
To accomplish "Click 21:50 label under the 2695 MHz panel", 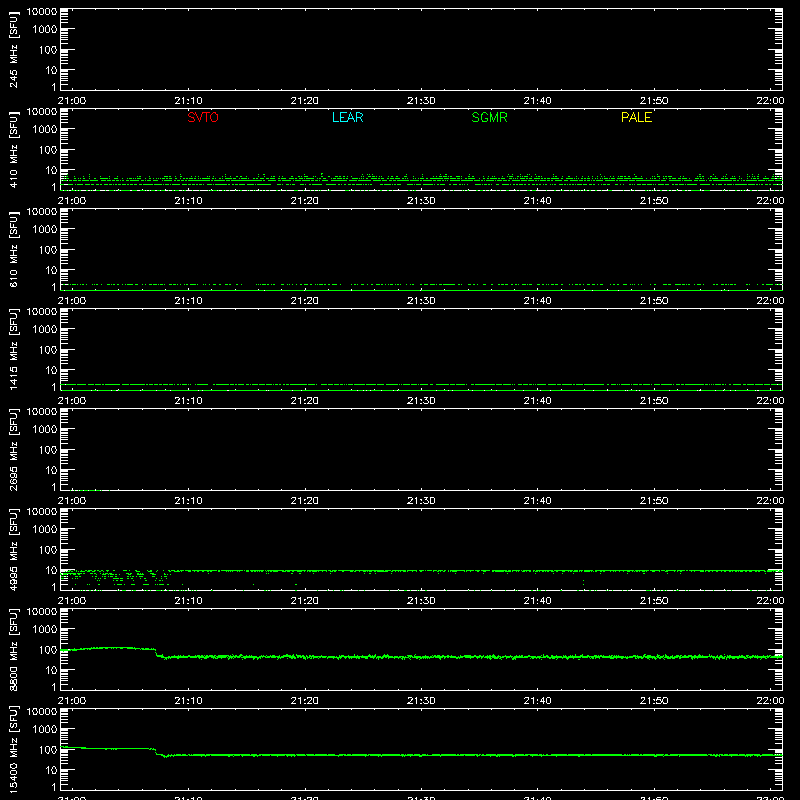I will pyautogui.click(x=654, y=501).
